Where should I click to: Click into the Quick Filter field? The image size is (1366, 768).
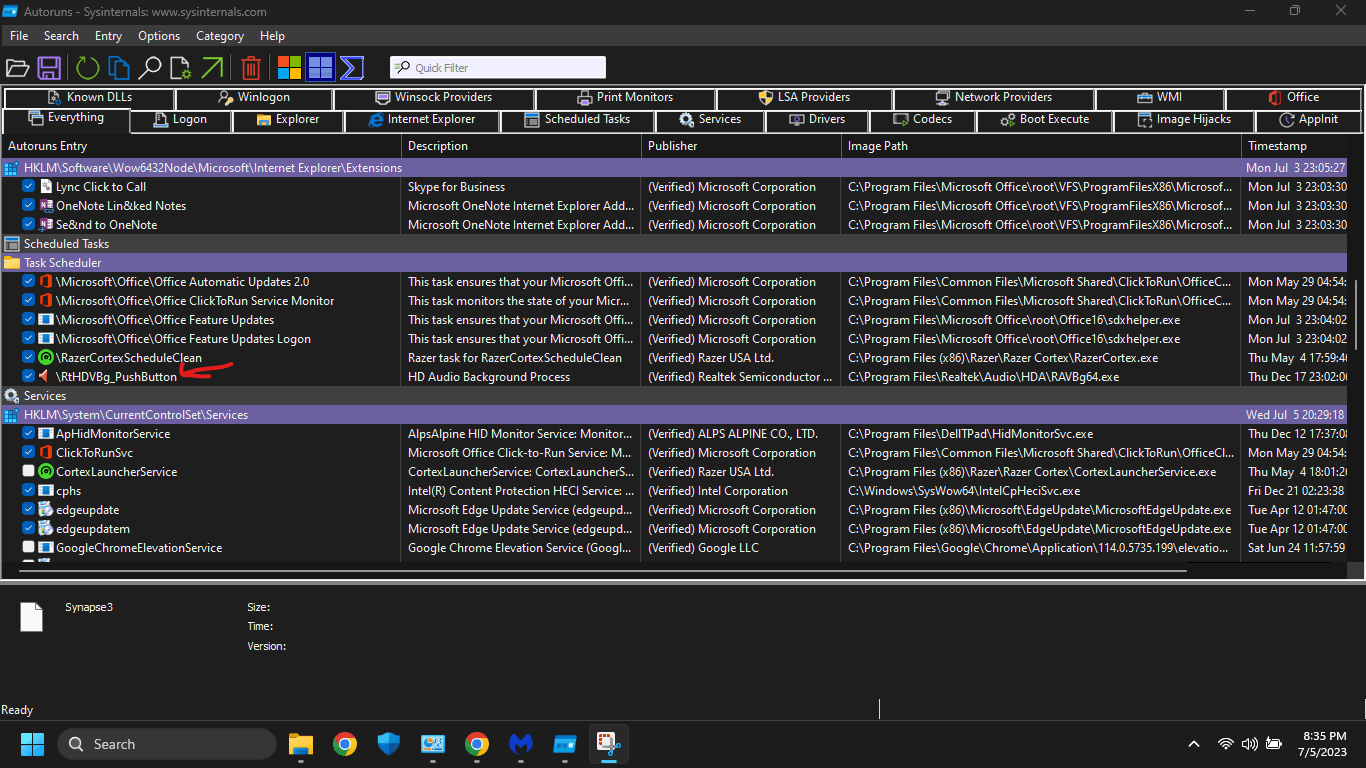pyautogui.click(x=498, y=68)
